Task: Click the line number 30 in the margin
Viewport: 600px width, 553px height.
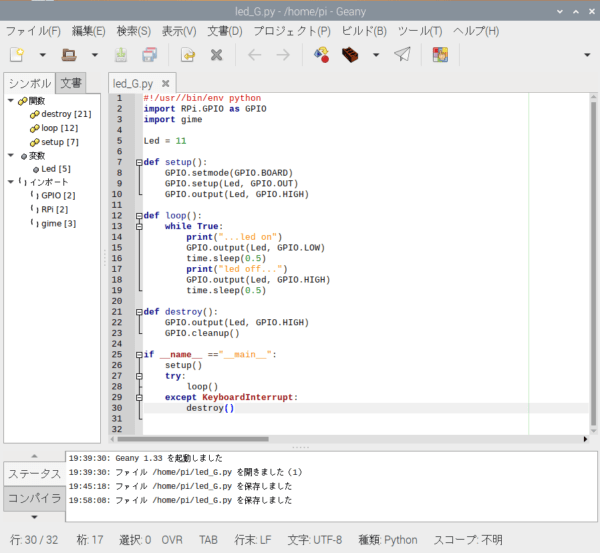Action: (x=117, y=408)
